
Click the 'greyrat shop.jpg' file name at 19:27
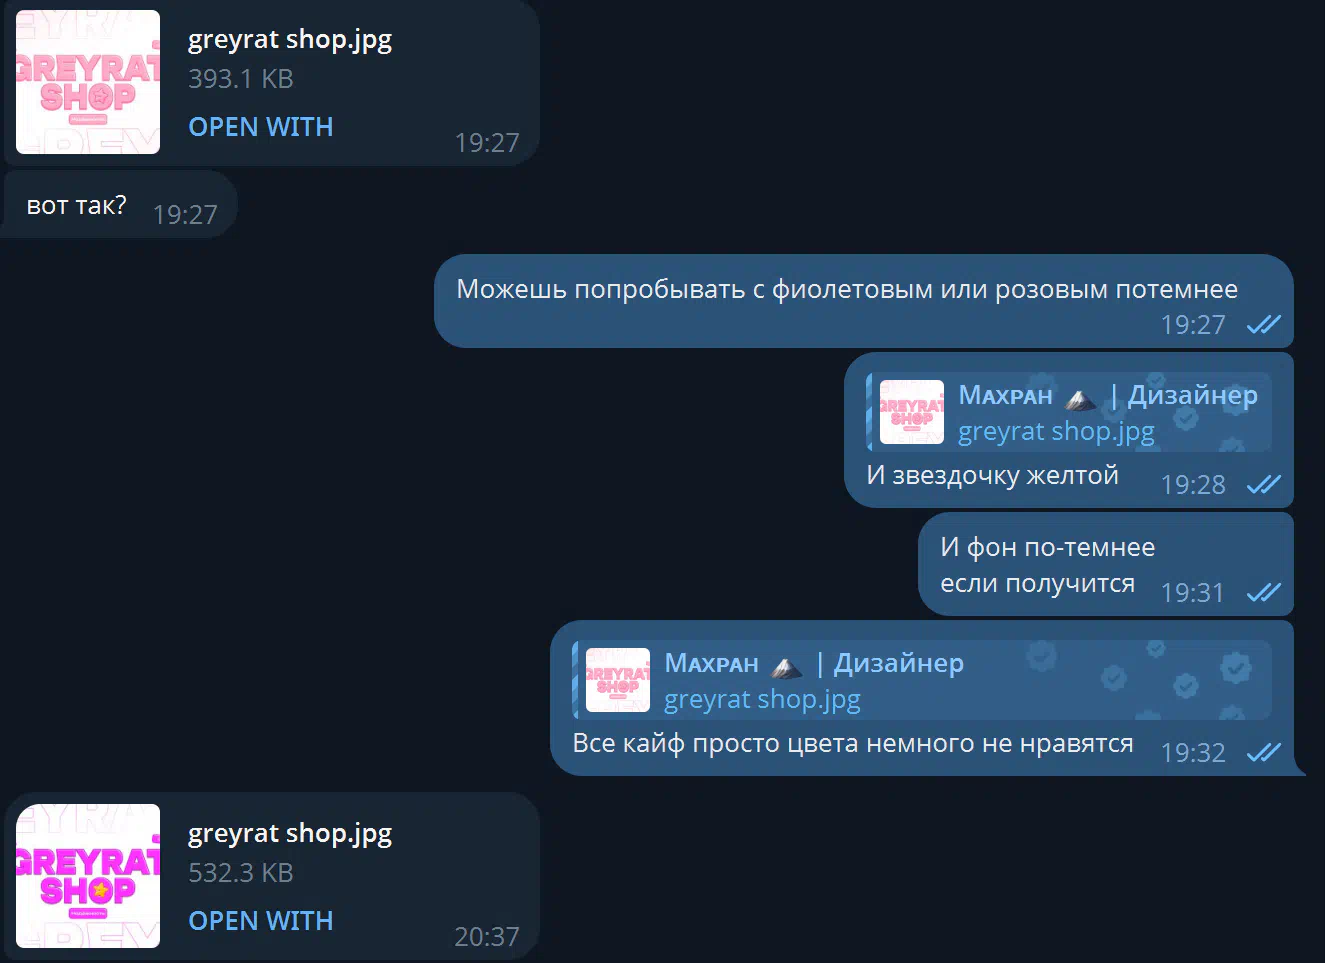click(290, 39)
